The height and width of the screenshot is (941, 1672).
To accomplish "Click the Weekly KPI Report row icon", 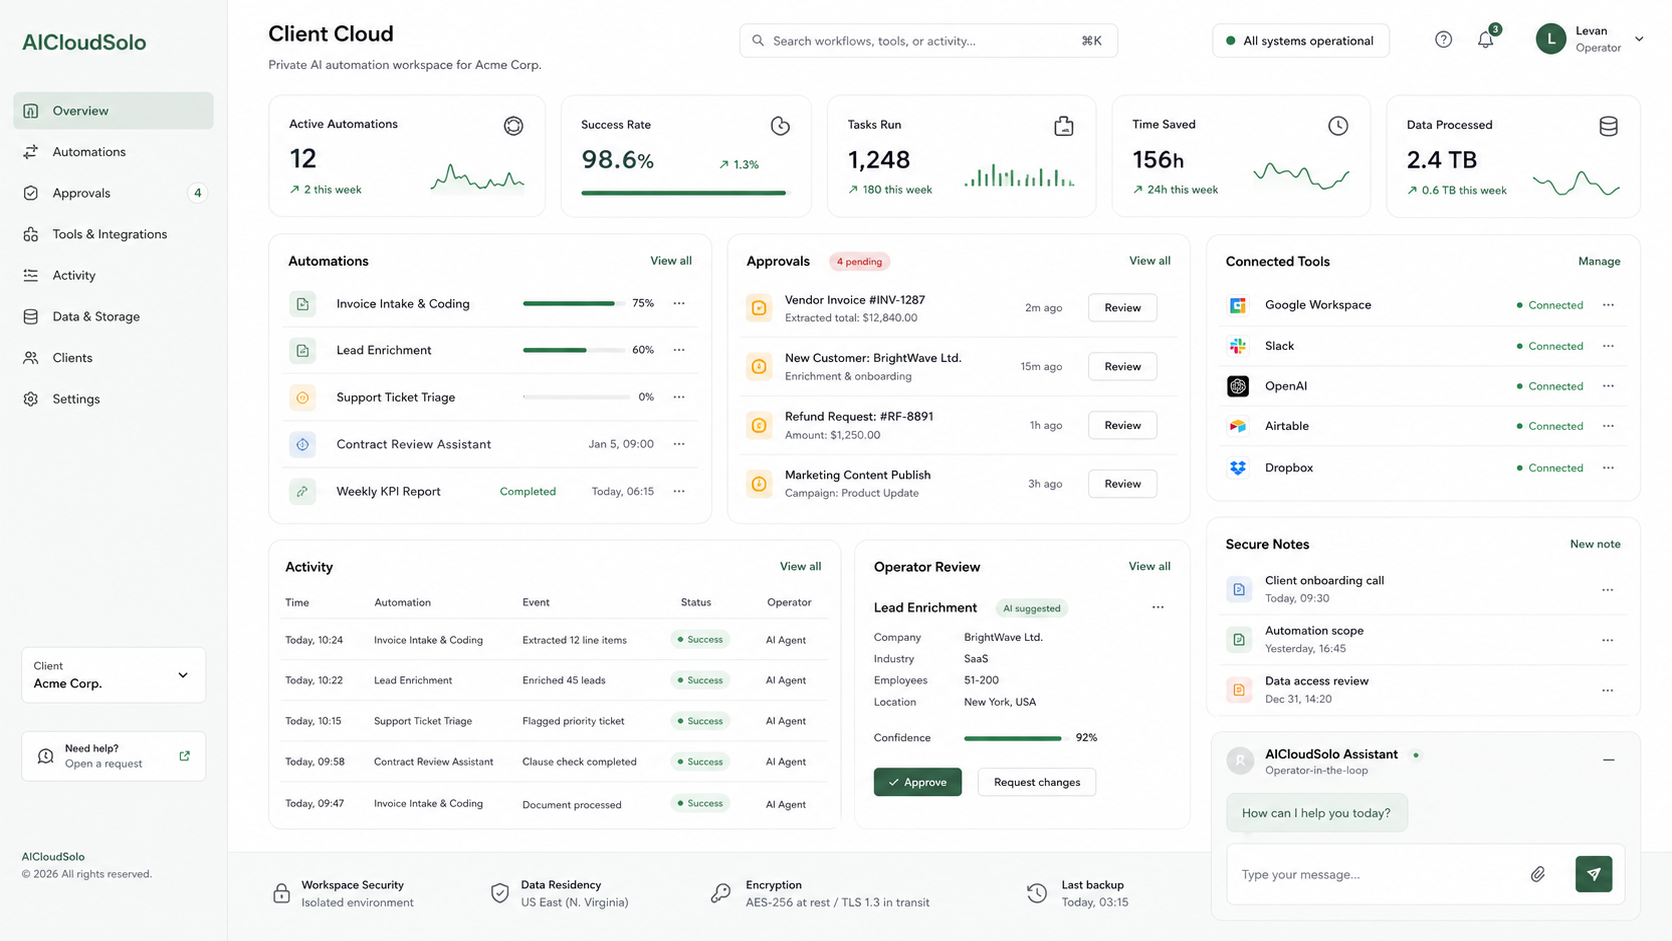I will tap(302, 491).
